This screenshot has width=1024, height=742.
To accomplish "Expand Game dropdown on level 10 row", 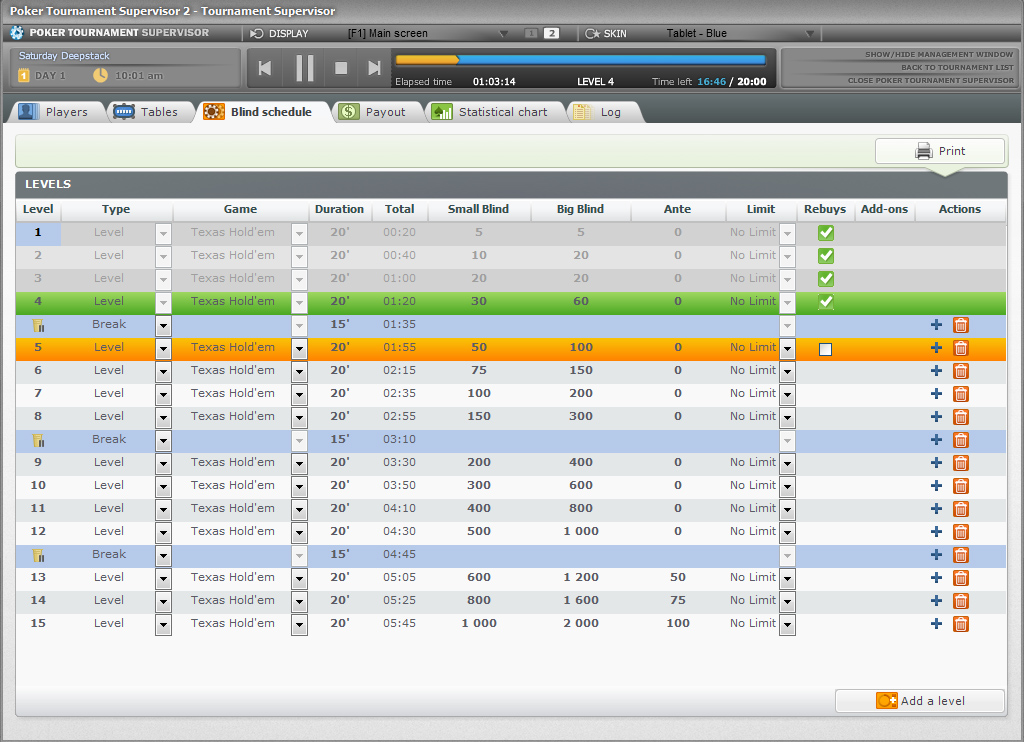I will (x=299, y=486).
